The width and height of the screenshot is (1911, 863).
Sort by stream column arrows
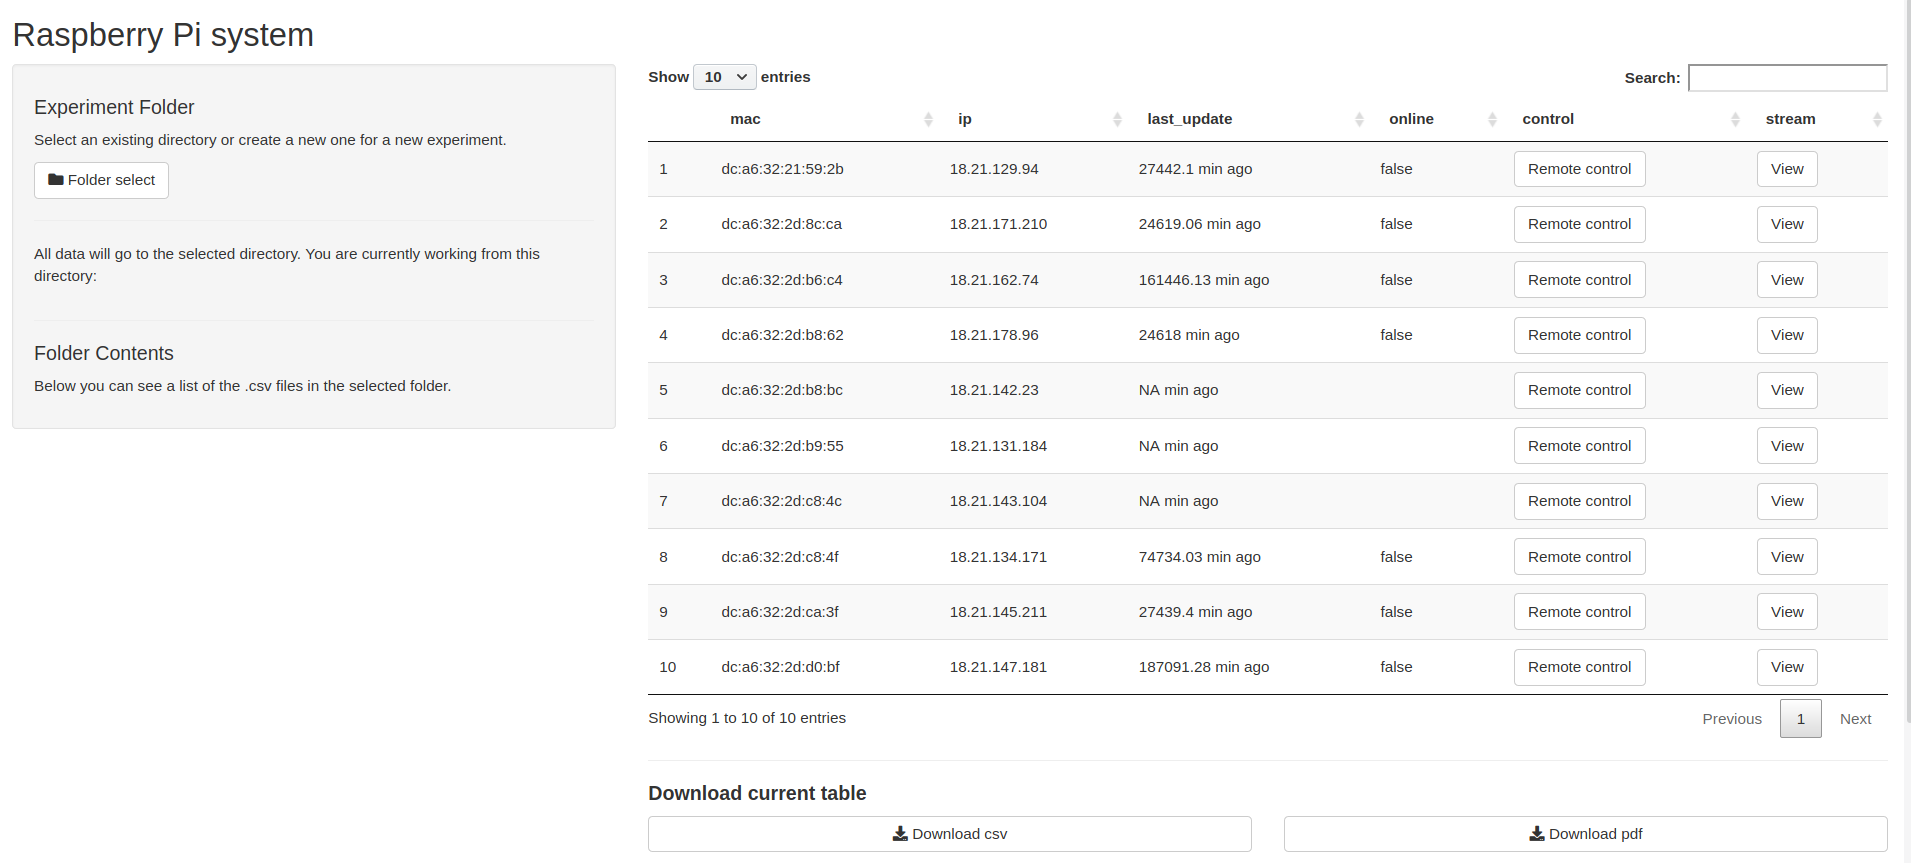(1877, 119)
